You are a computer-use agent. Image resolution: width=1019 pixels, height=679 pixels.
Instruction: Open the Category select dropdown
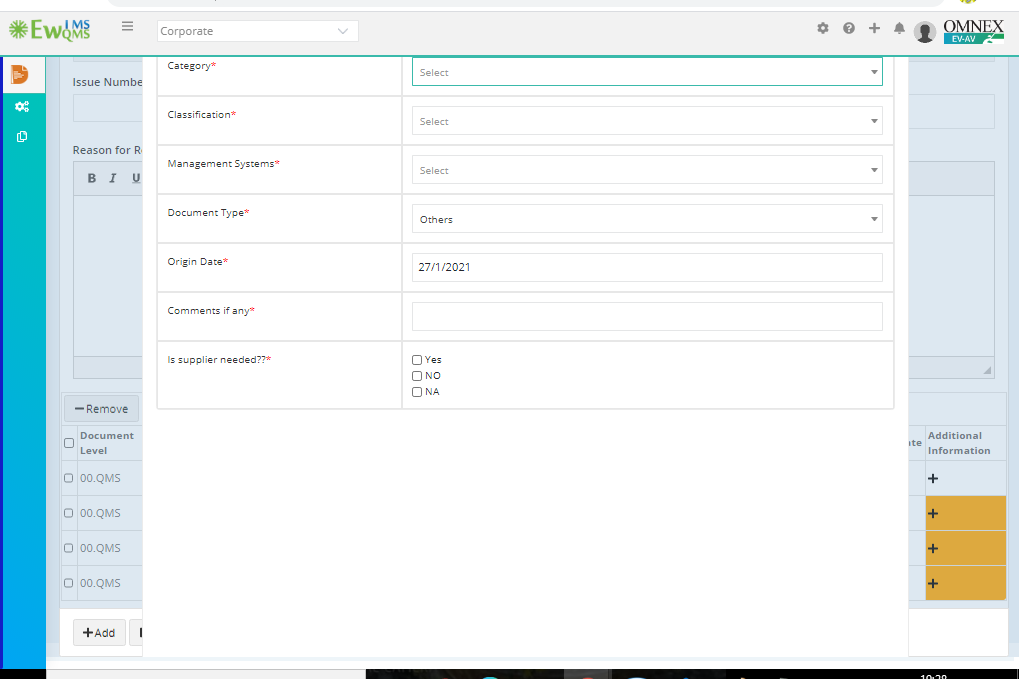coord(647,71)
